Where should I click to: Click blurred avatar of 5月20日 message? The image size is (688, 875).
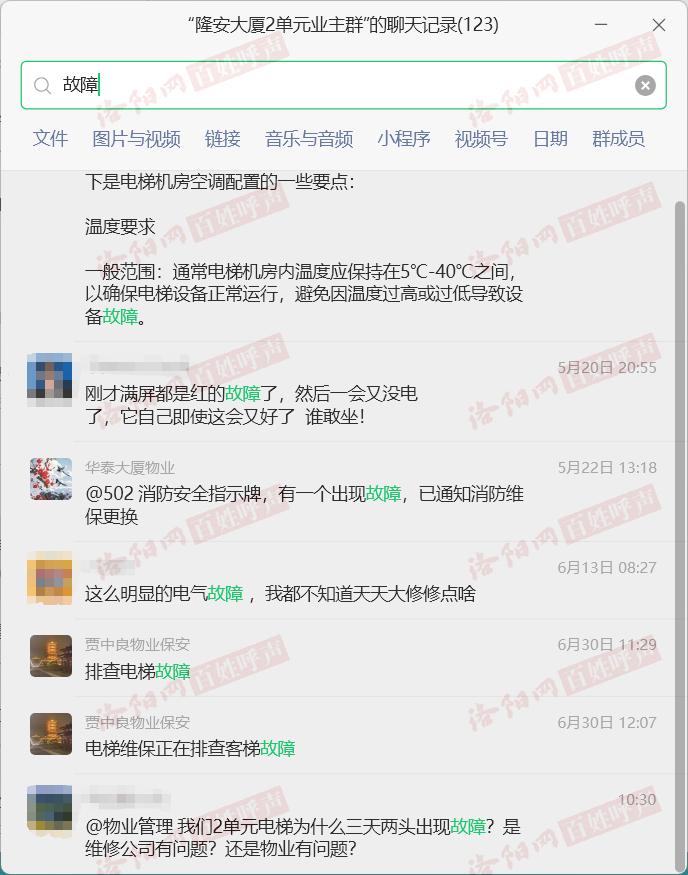click(x=50, y=379)
